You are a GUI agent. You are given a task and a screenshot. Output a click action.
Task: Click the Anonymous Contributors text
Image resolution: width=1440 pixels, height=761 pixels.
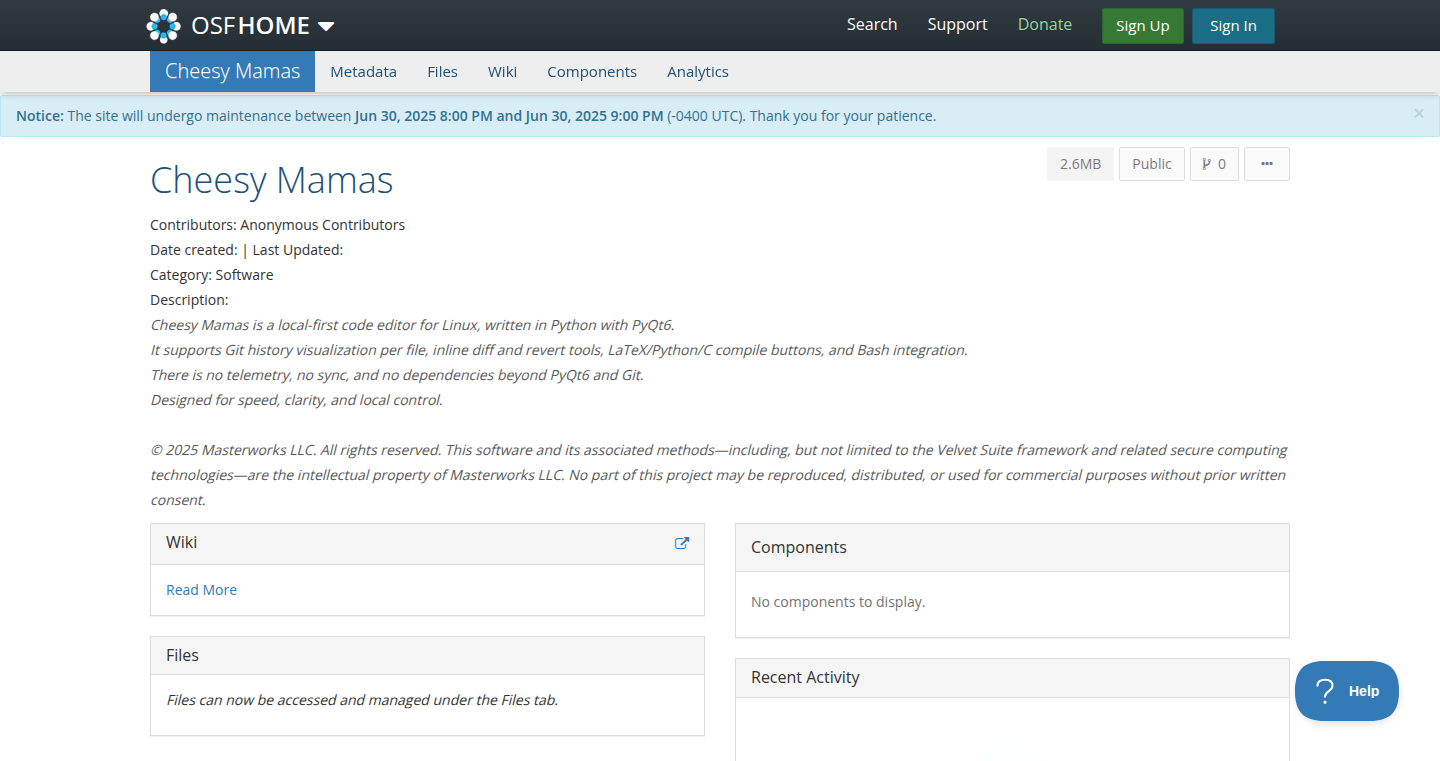[x=322, y=225]
